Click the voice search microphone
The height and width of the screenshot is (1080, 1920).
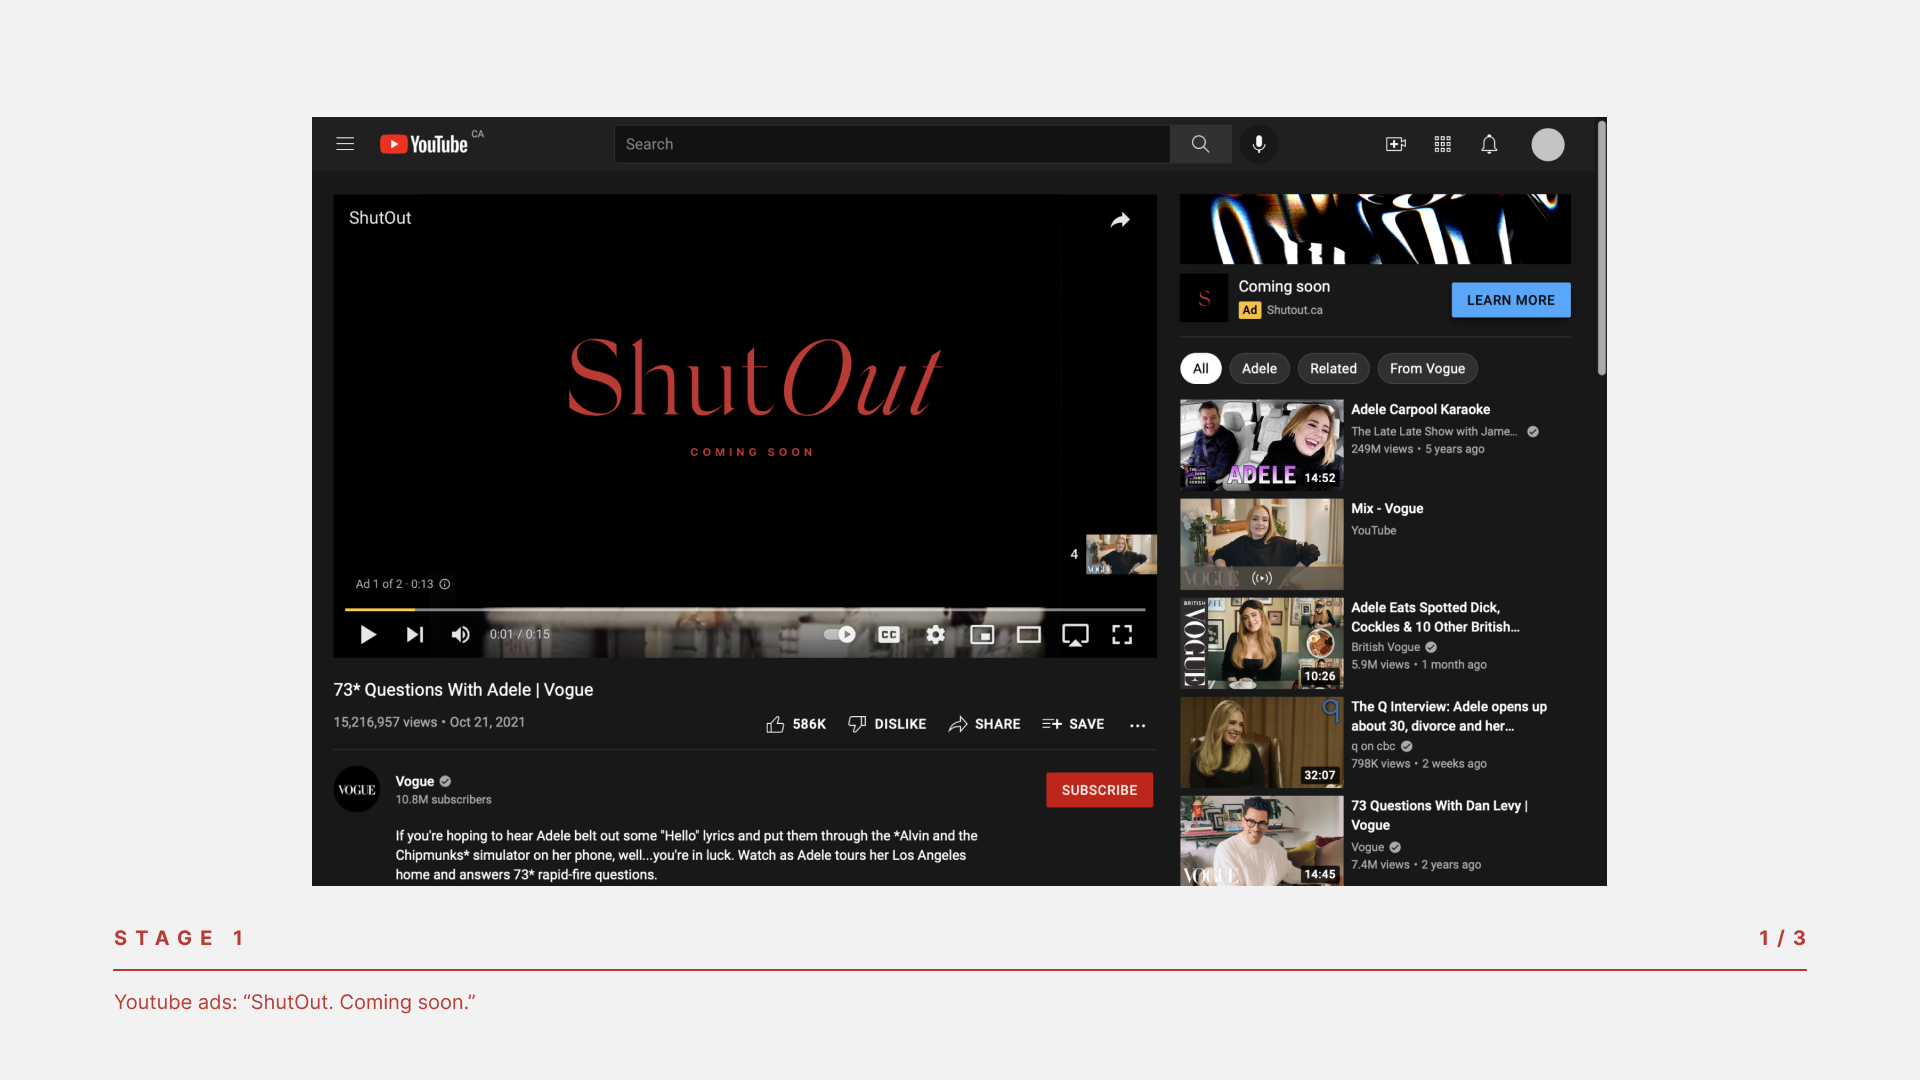point(1258,144)
